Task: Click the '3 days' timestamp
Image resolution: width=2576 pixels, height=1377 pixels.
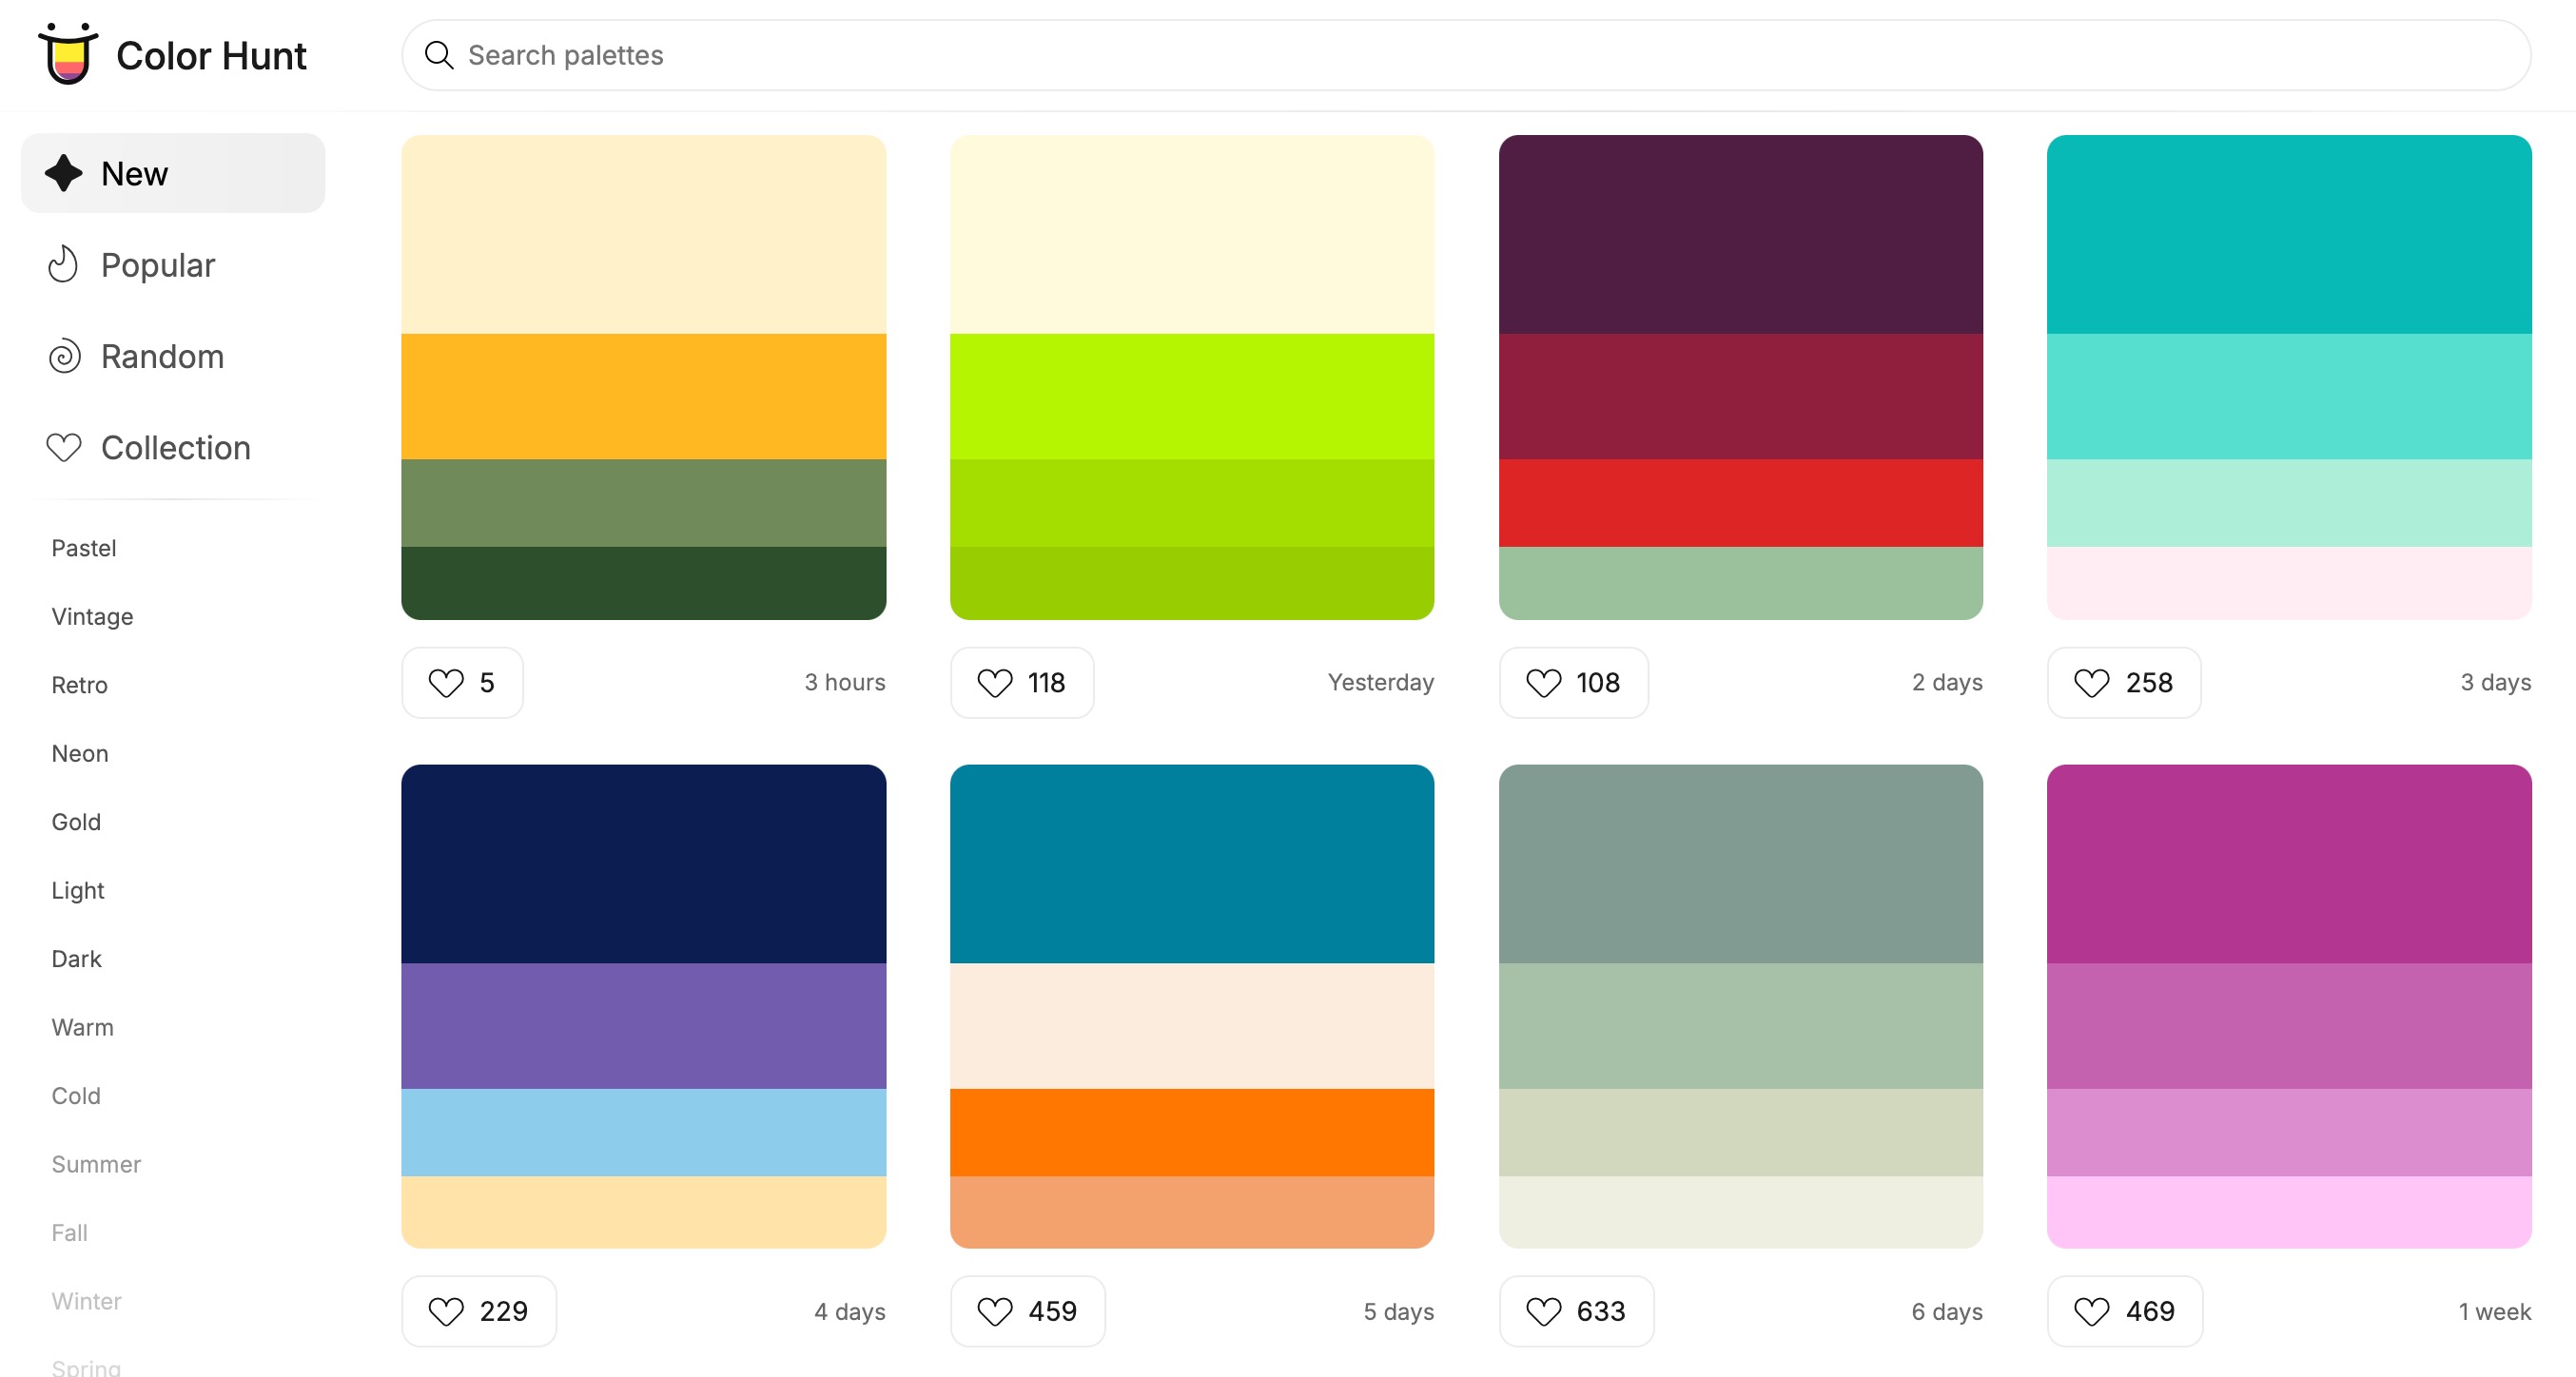Action: 2496,682
